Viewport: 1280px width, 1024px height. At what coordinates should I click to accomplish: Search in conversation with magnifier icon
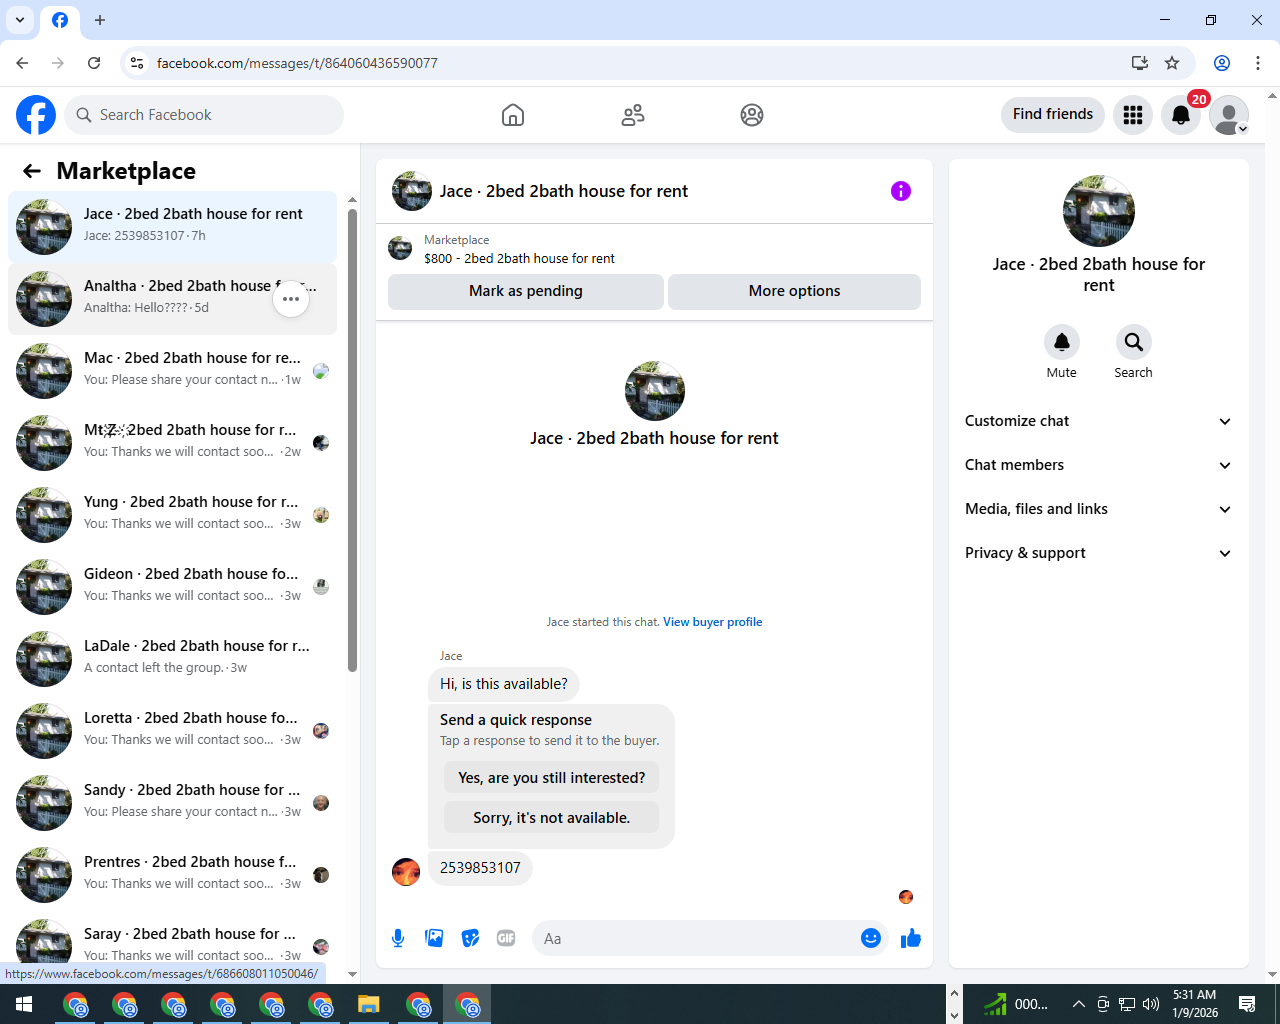(1134, 342)
